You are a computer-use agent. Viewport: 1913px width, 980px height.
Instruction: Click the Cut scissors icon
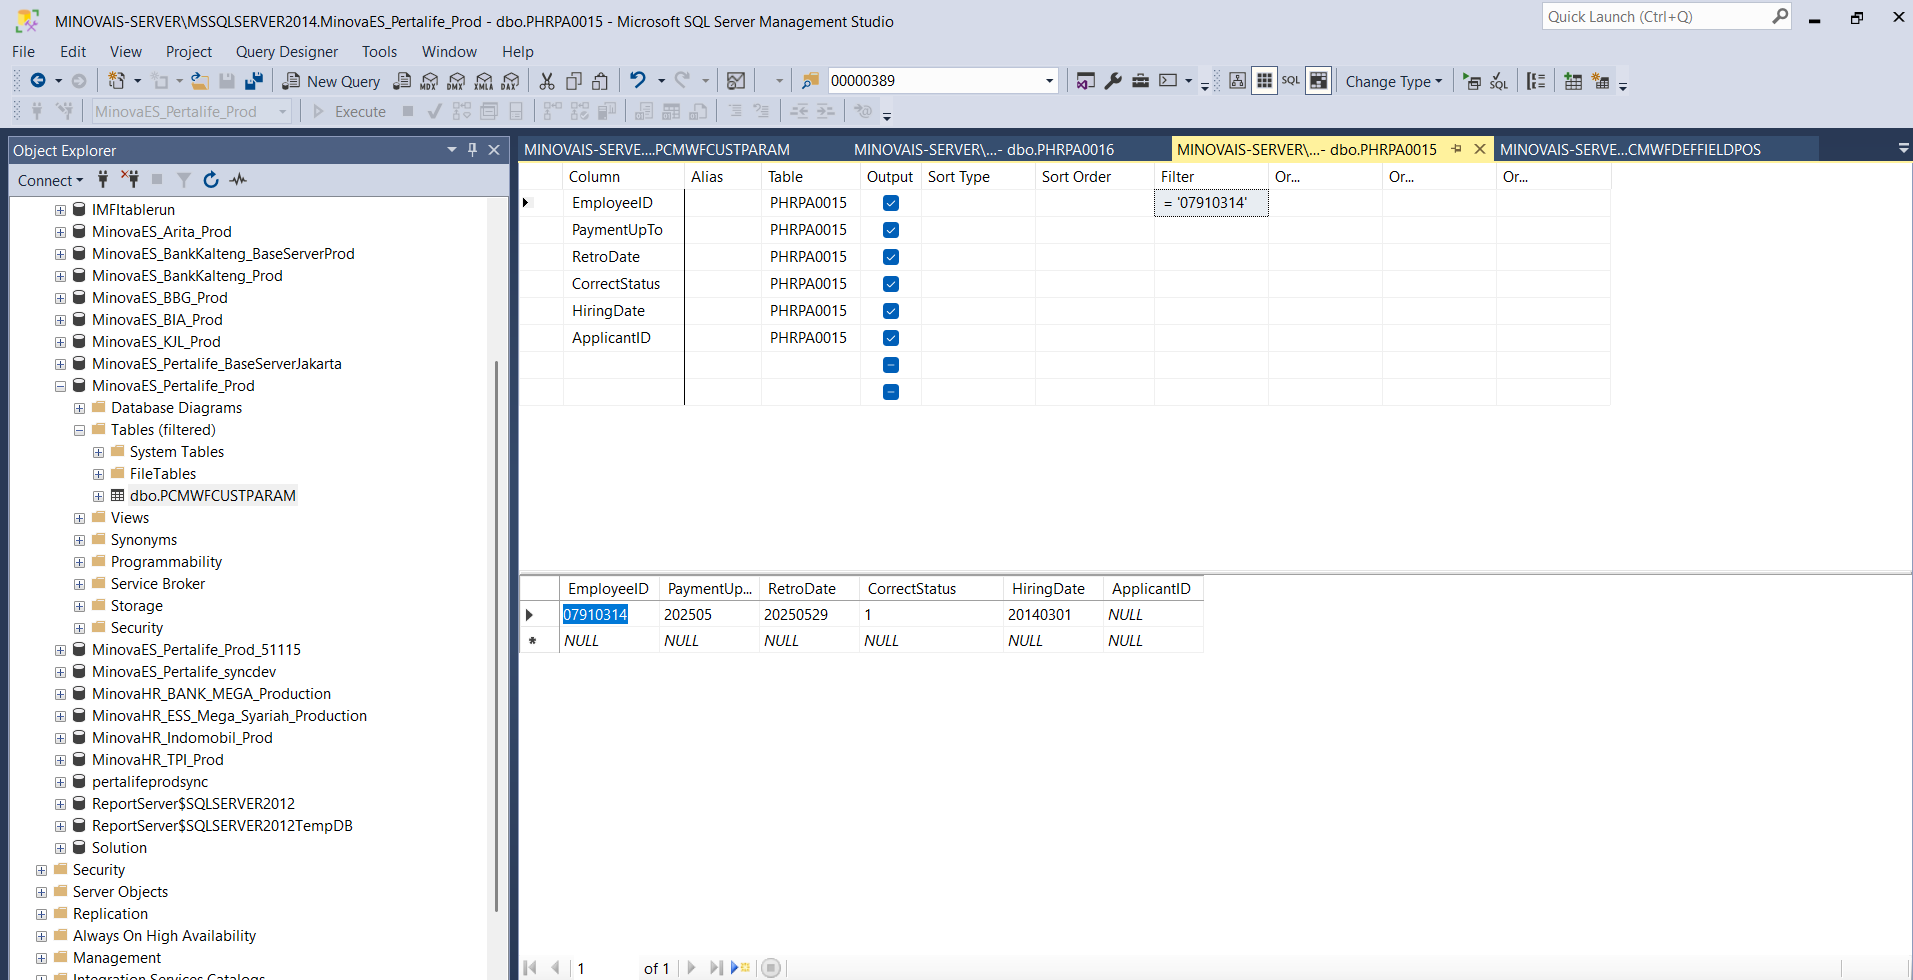tap(547, 81)
